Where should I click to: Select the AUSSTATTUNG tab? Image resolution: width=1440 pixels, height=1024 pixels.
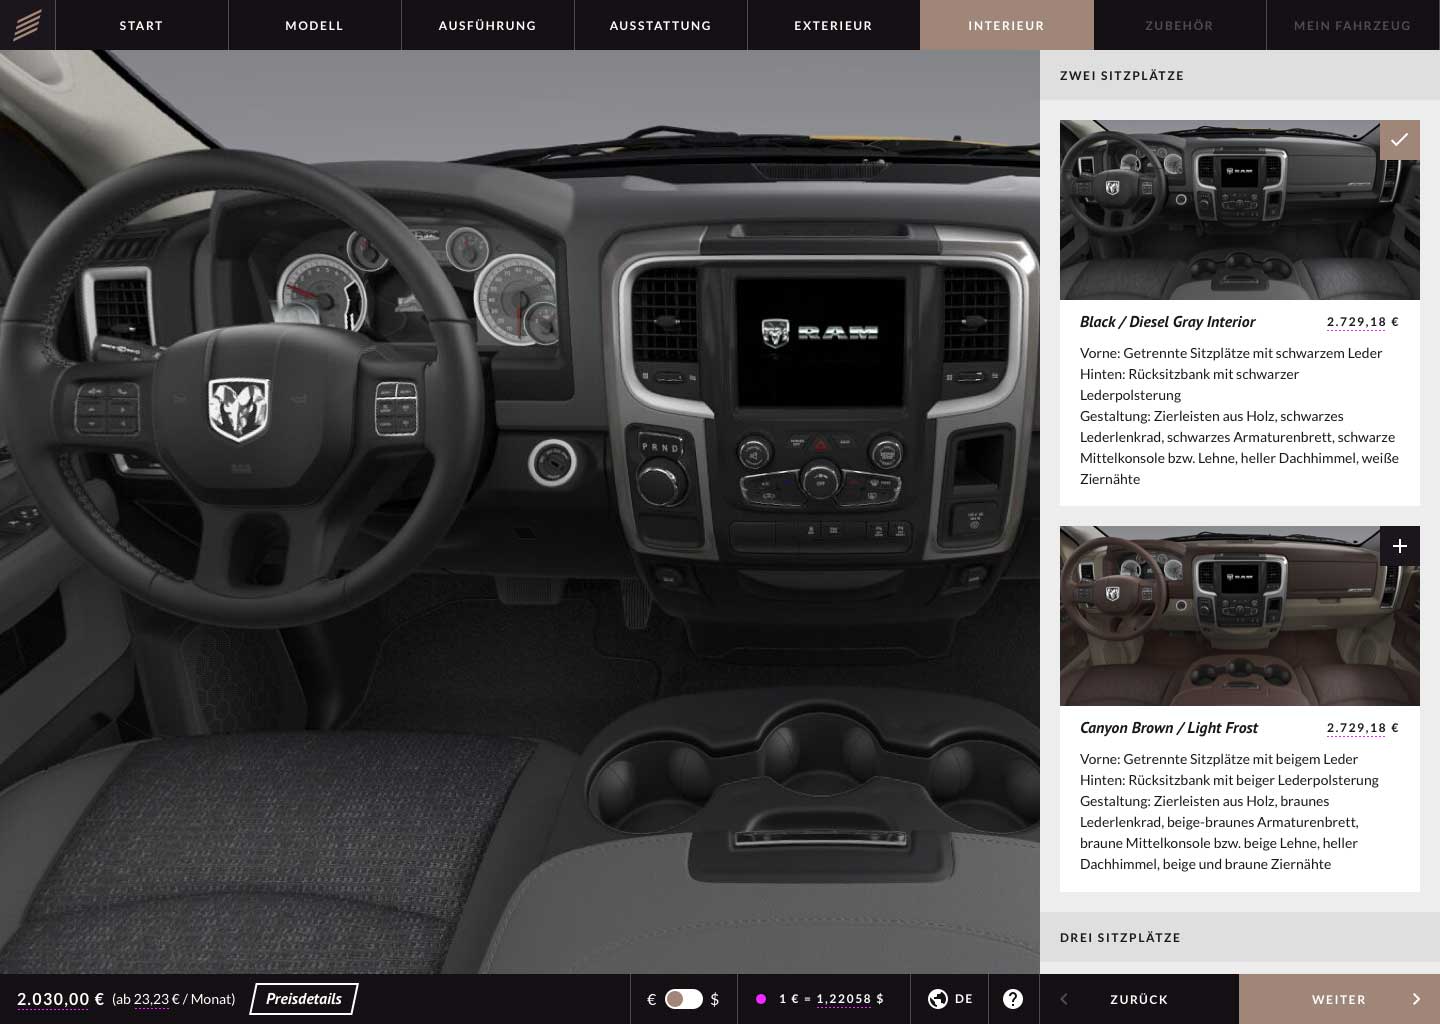click(x=660, y=25)
